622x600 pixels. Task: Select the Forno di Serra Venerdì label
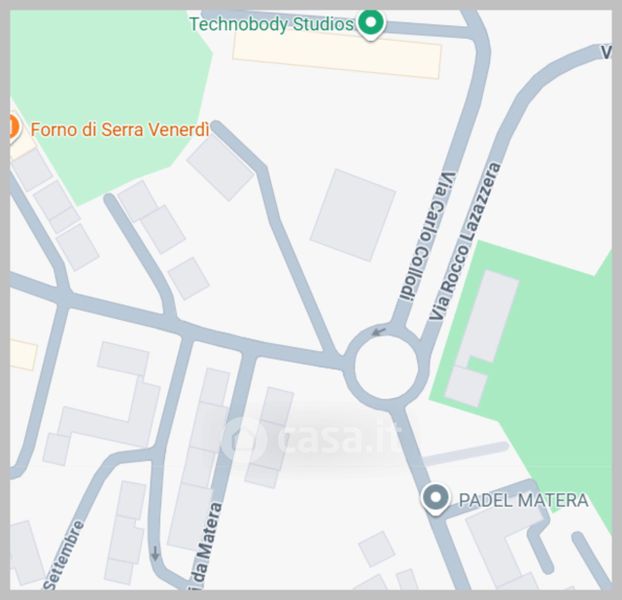pos(120,130)
